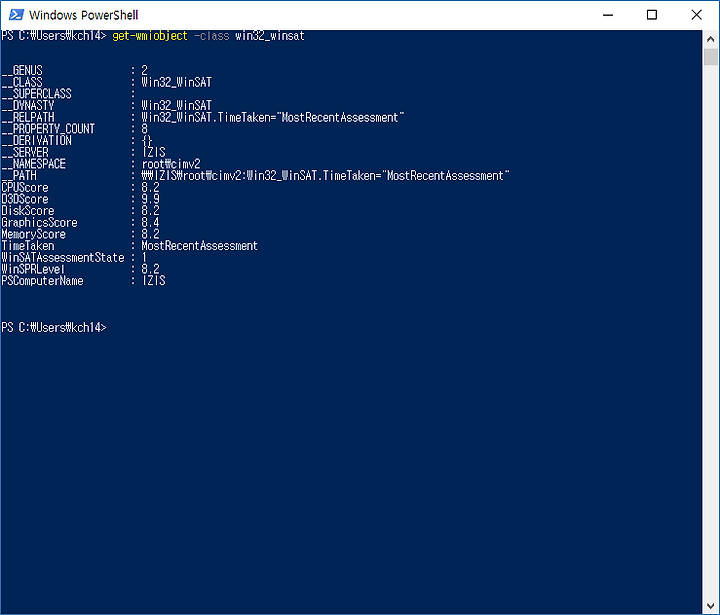Click the empty scrollbar track below thumb

(710, 331)
